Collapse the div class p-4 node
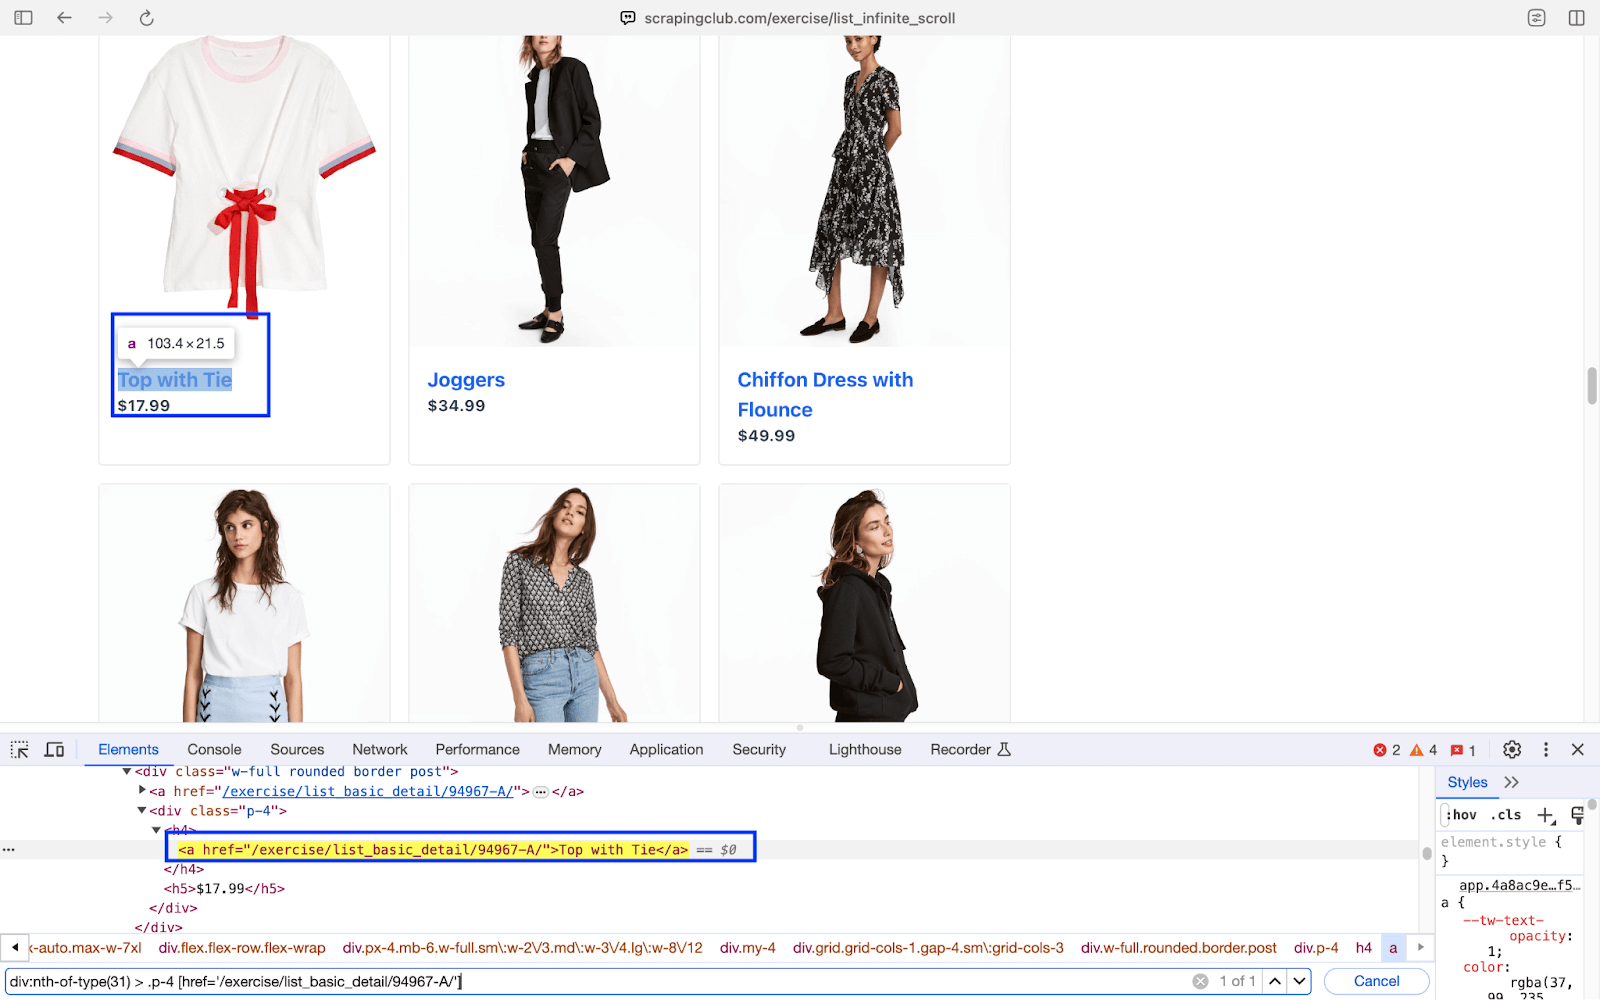This screenshot has height=1000, width=1600. coord(142,811)
